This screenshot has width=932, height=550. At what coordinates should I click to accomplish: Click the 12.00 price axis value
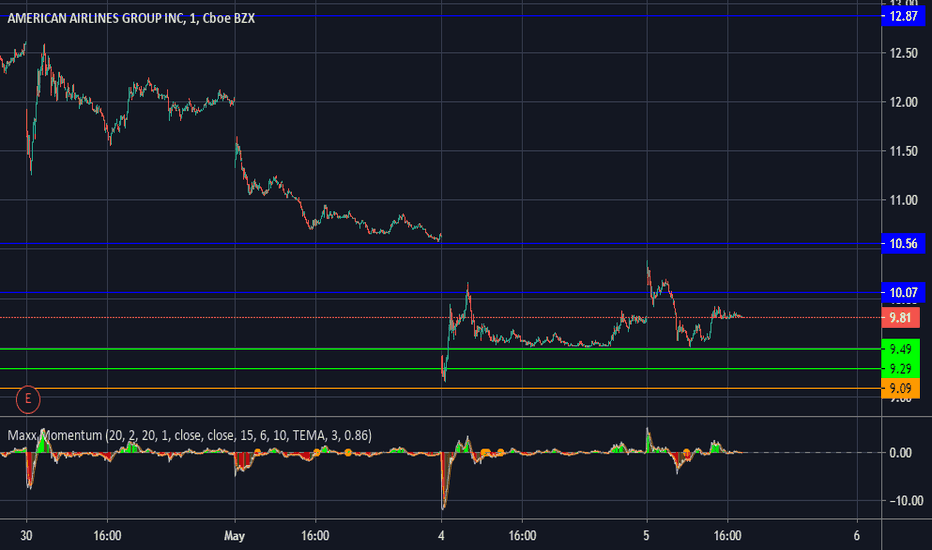click(x=903, y=102)
